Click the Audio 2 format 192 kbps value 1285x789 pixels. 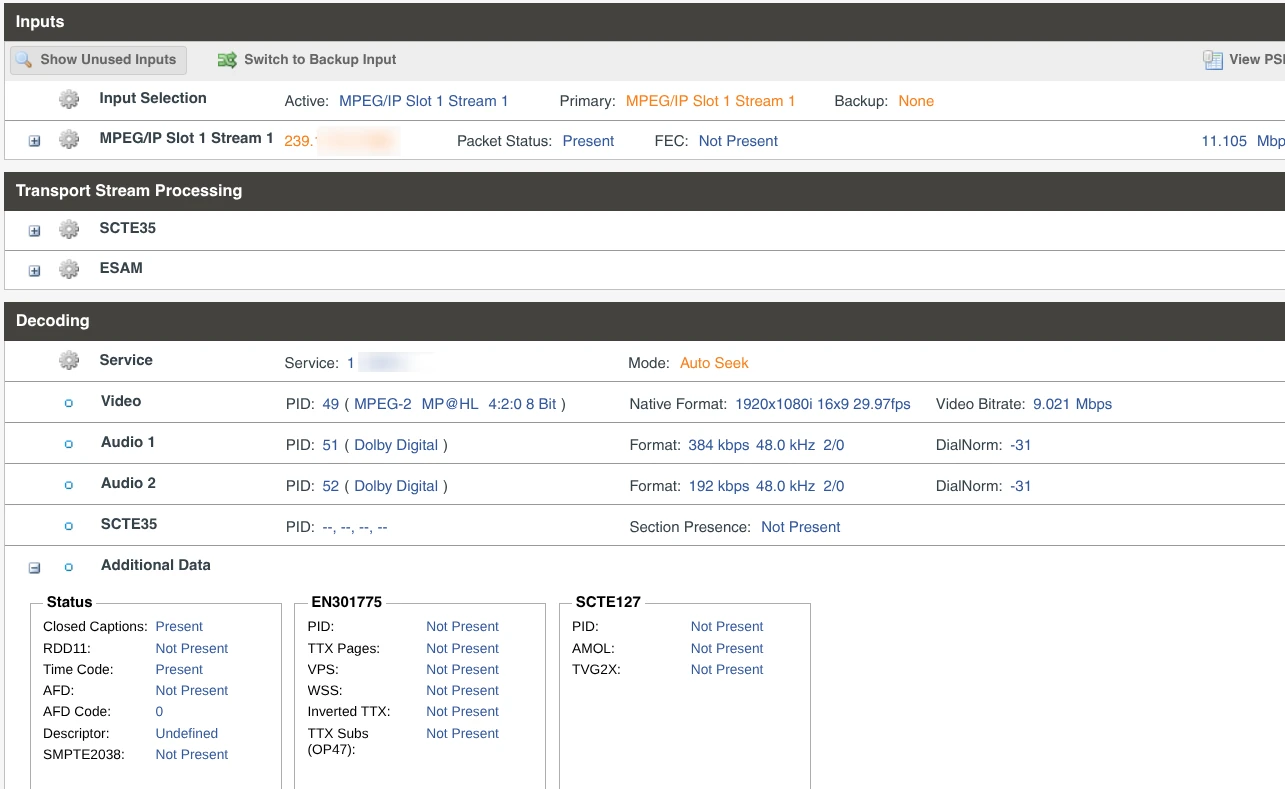(766, 486)
